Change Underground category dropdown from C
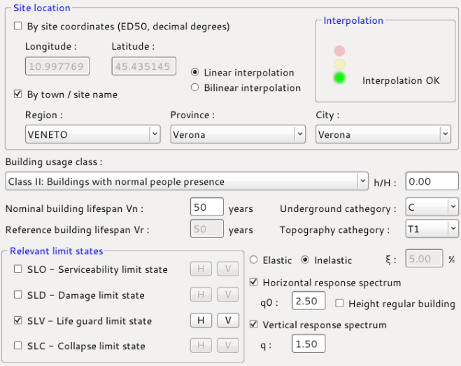The height and width of the screenshot is (366, 461). coord(432,207)
